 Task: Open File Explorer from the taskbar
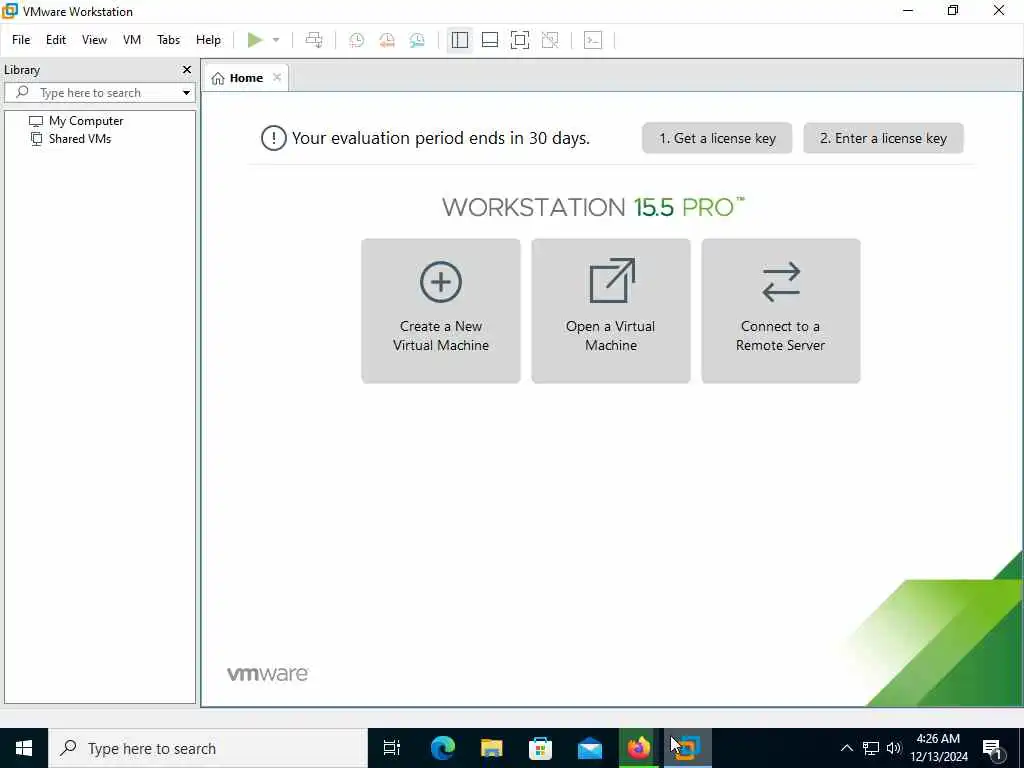(491, 748)
